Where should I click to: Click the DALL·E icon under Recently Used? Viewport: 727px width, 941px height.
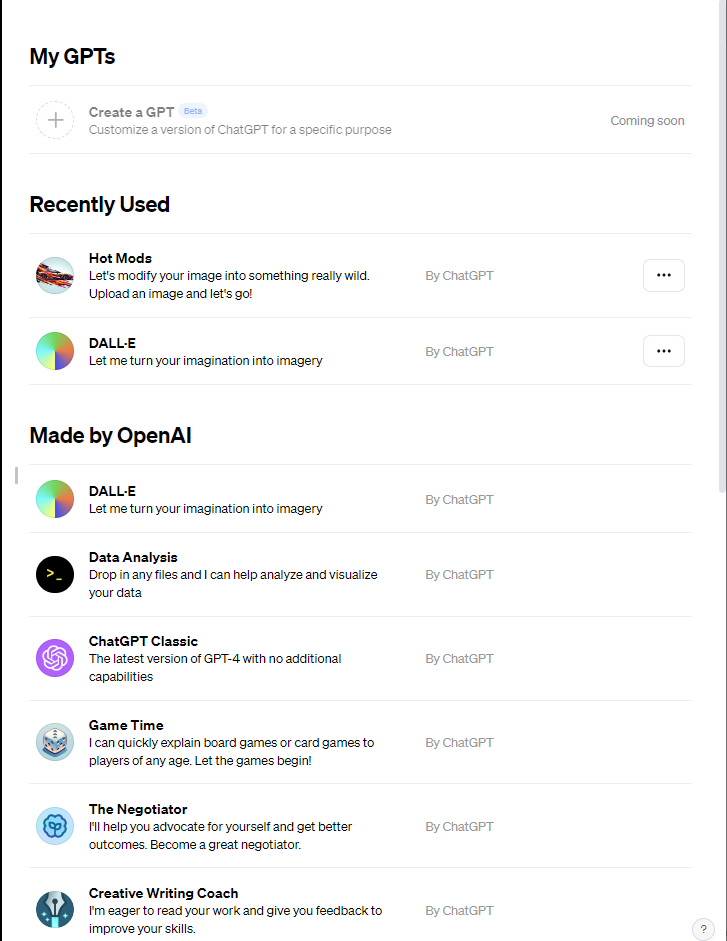55,351
